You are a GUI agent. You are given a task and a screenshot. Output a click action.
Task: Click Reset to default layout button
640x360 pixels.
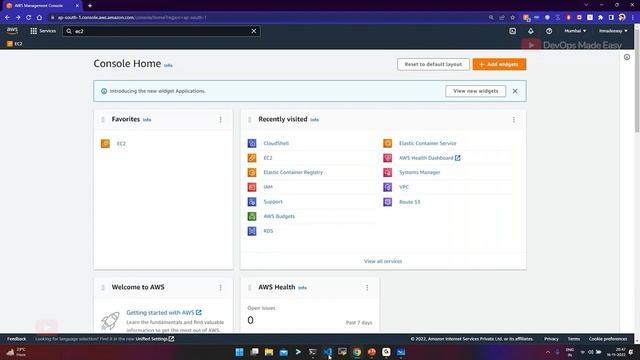433,64
